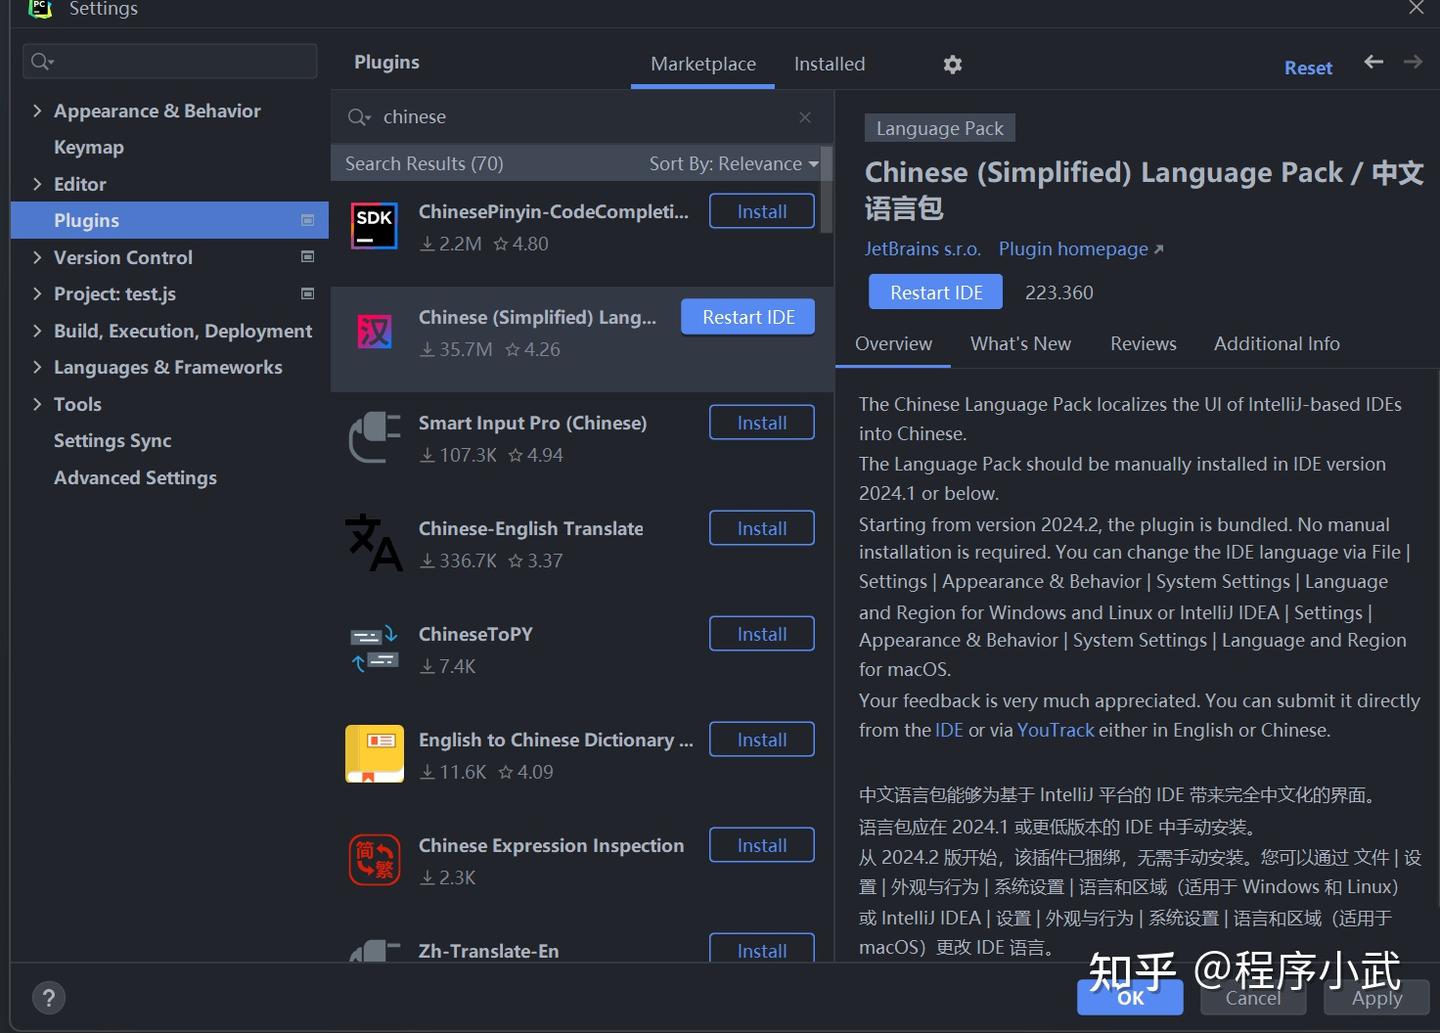Click the Language Pack tag
The width and height of the screenshot is (1440, 1033).
point(940,128)
